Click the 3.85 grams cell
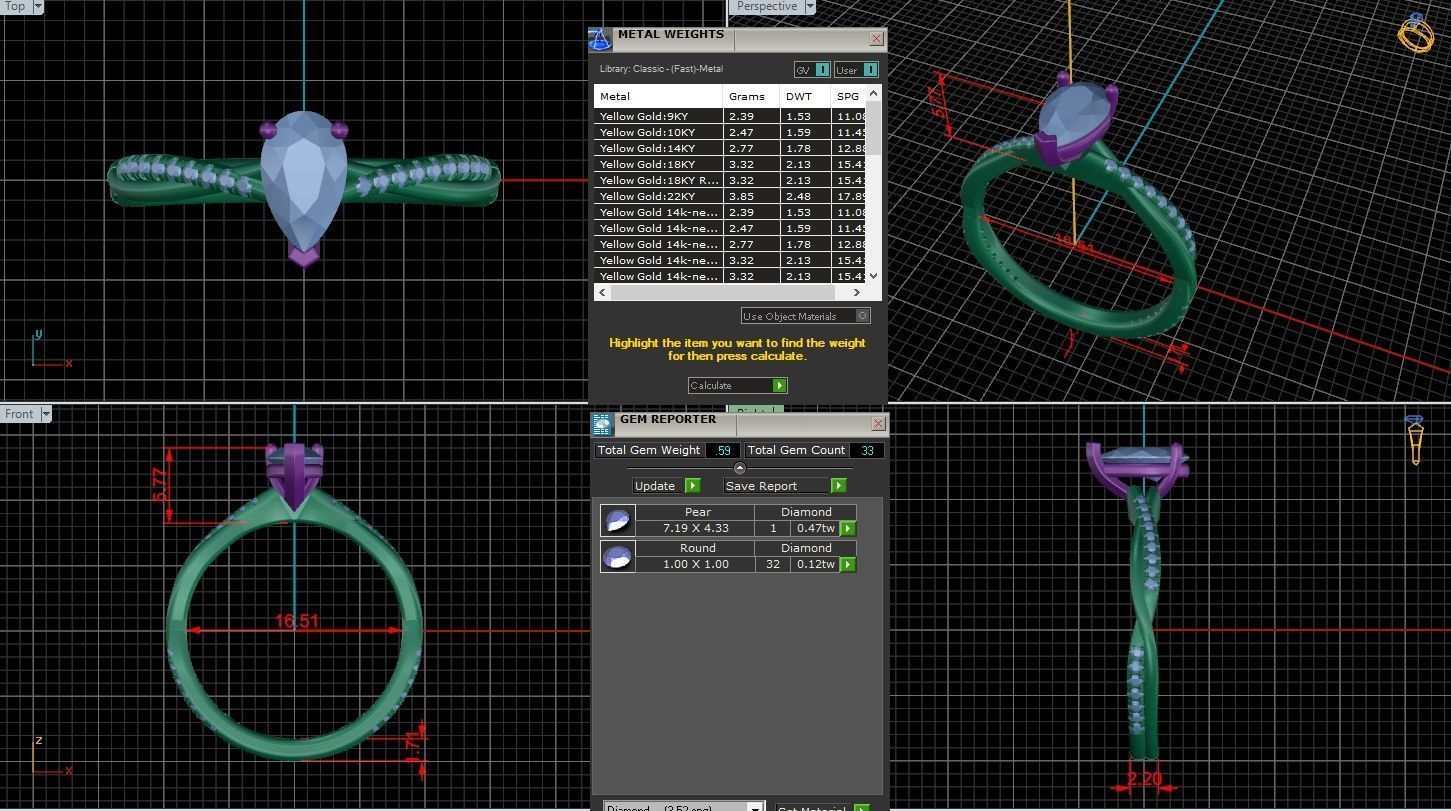 pos(752,196)
